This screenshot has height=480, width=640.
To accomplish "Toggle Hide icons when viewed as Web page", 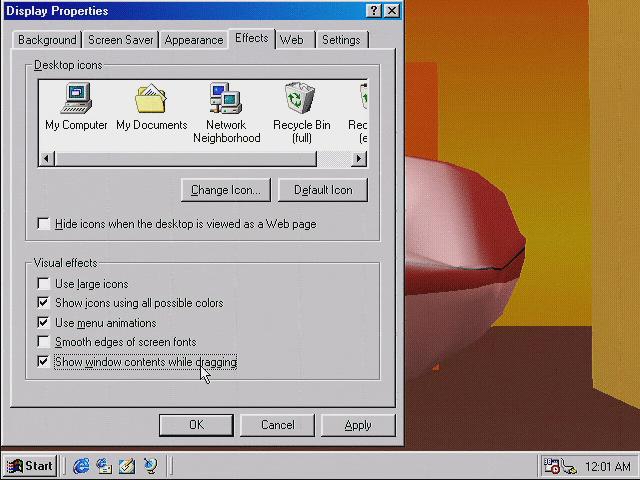I will coord(177,224).
